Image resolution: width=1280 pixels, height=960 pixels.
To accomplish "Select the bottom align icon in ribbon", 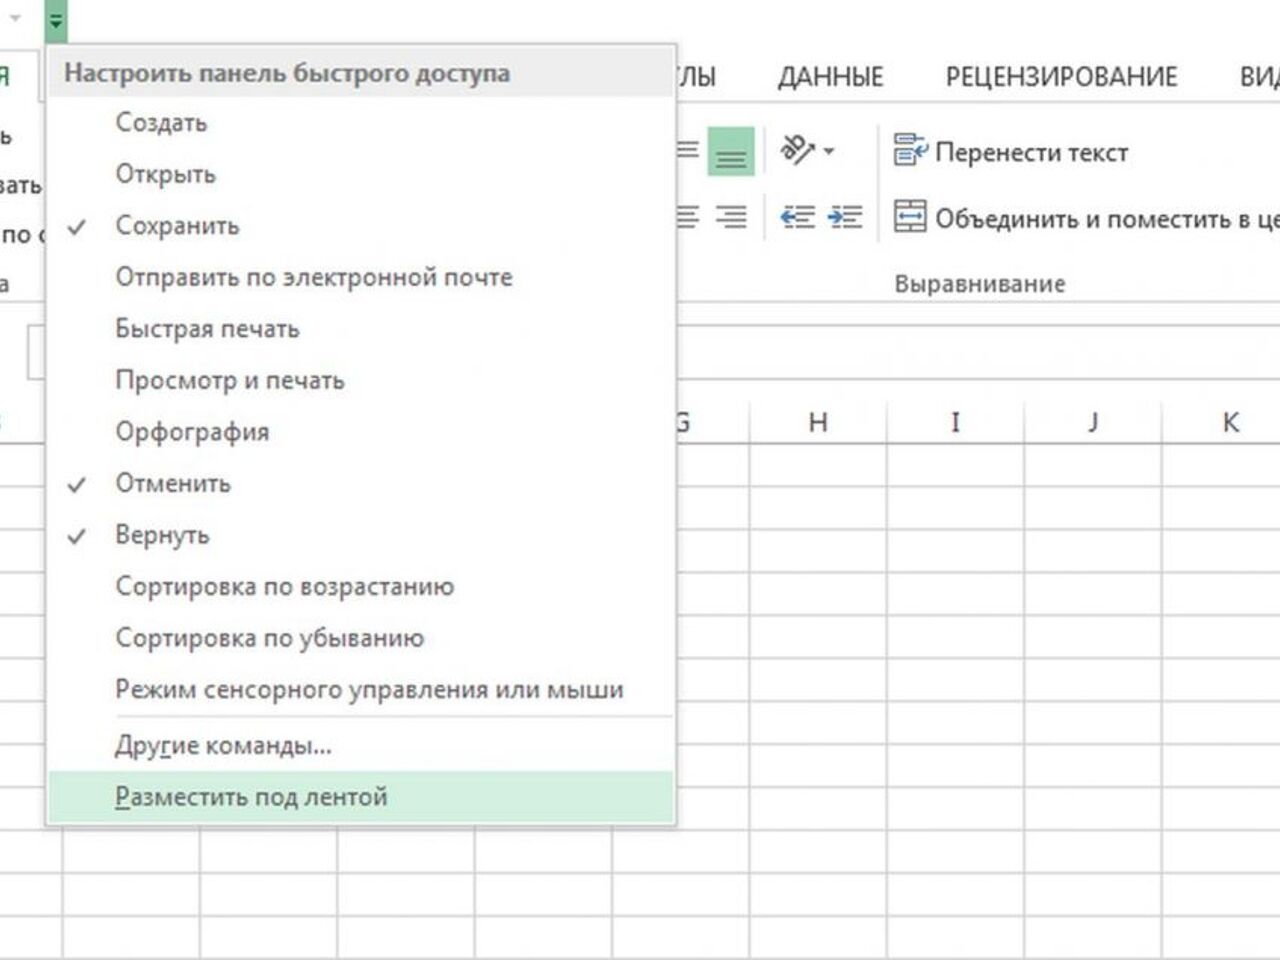I will [730, 153].
